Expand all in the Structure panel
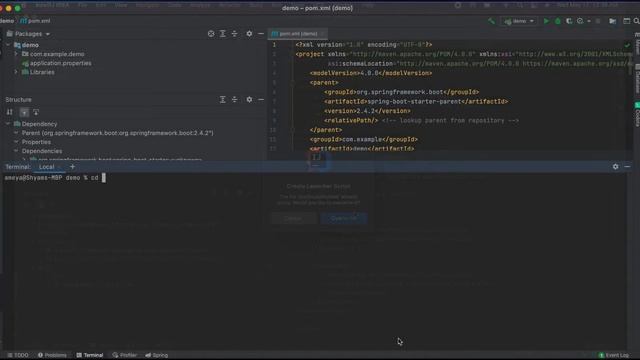The width and height of the screenshot is (640, 360). pyautogui.click(x=222, y=100)
